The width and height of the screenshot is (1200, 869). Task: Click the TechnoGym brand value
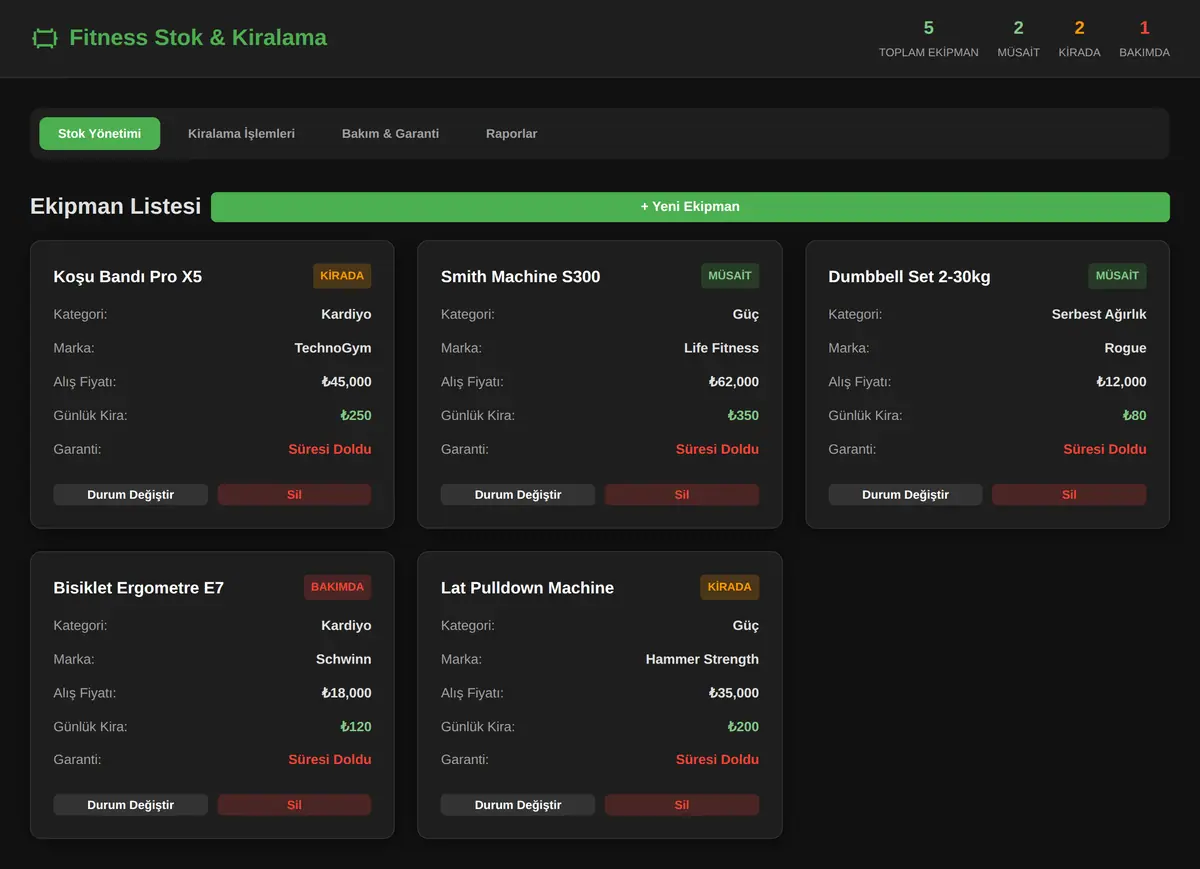pos(333,348)
